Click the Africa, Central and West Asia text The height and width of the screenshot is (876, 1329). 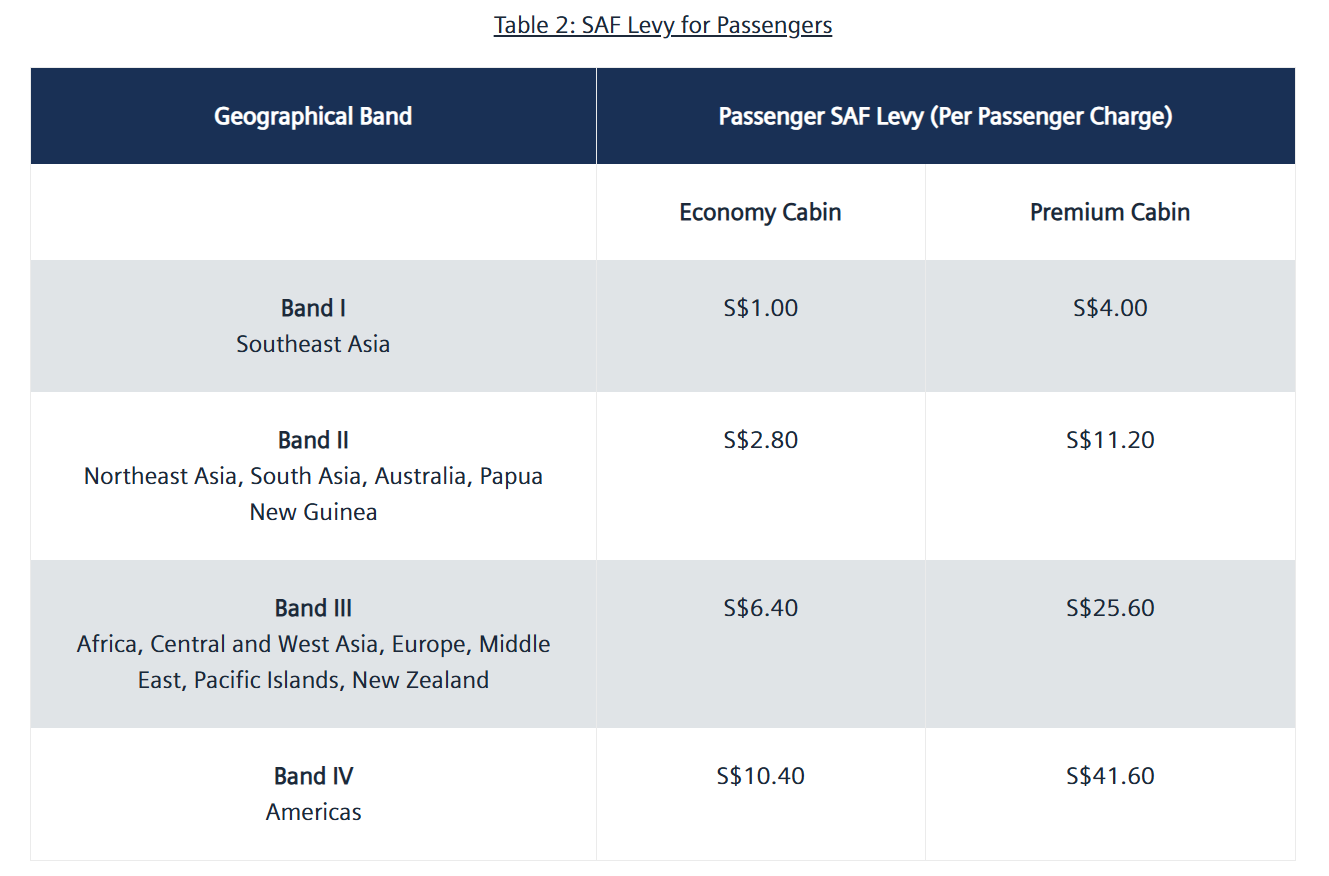click(313, 644)
